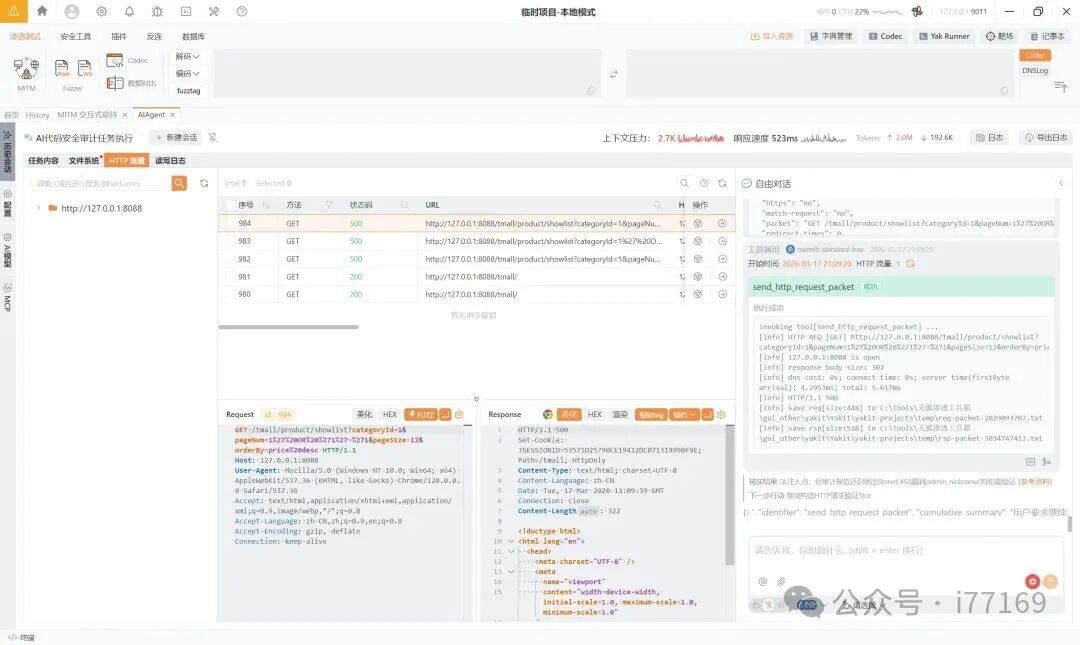Image resolution: width=1080 pixels, height=645 pixels.
Task: Click the notification bell icon
Action: pyautogui.click(x=129, y=11)
